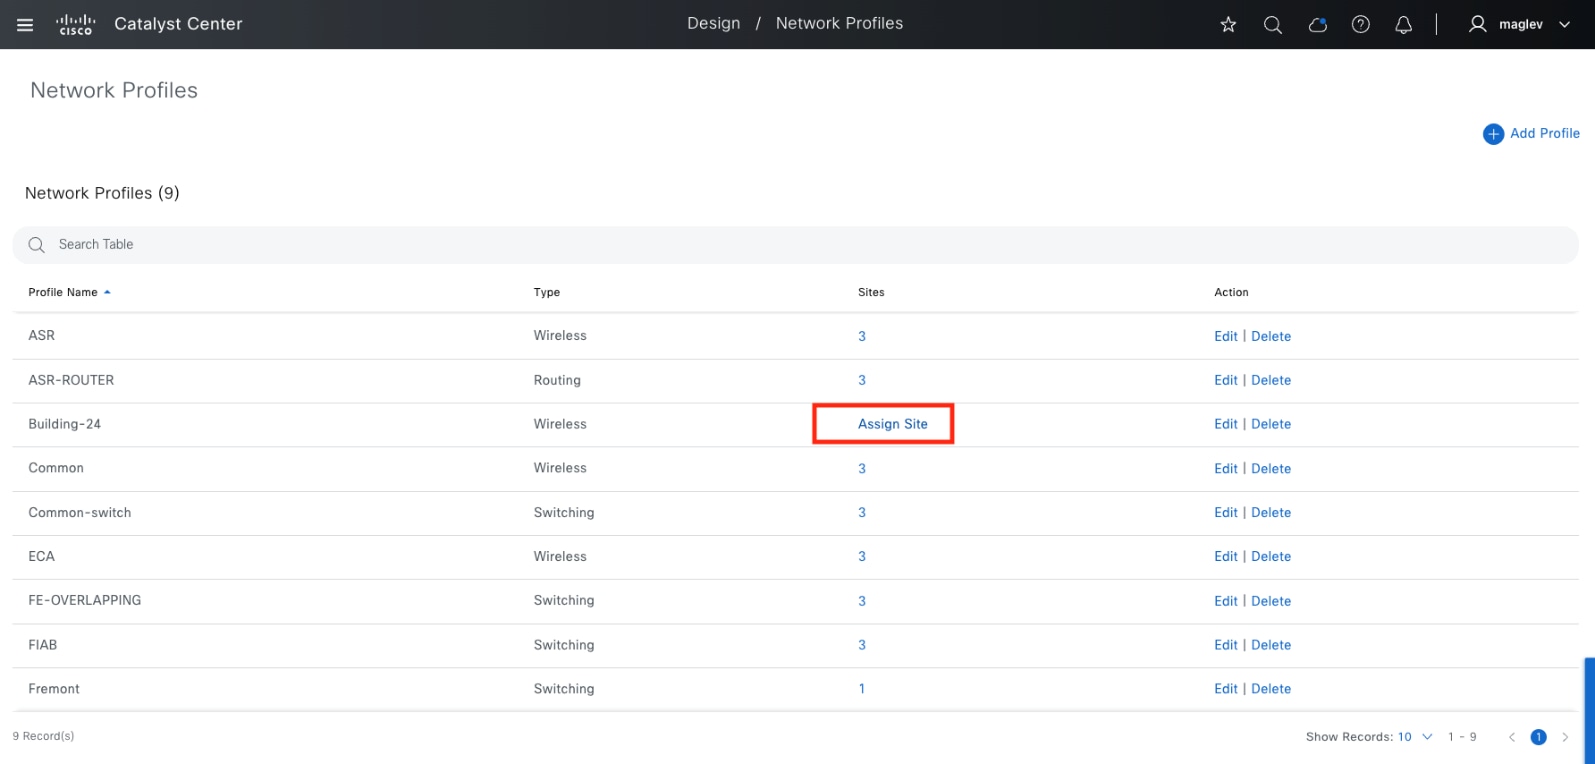Click the favorites star icon
The height and width of the screenshot is (764, 1595).
[x=1228, y=25]
